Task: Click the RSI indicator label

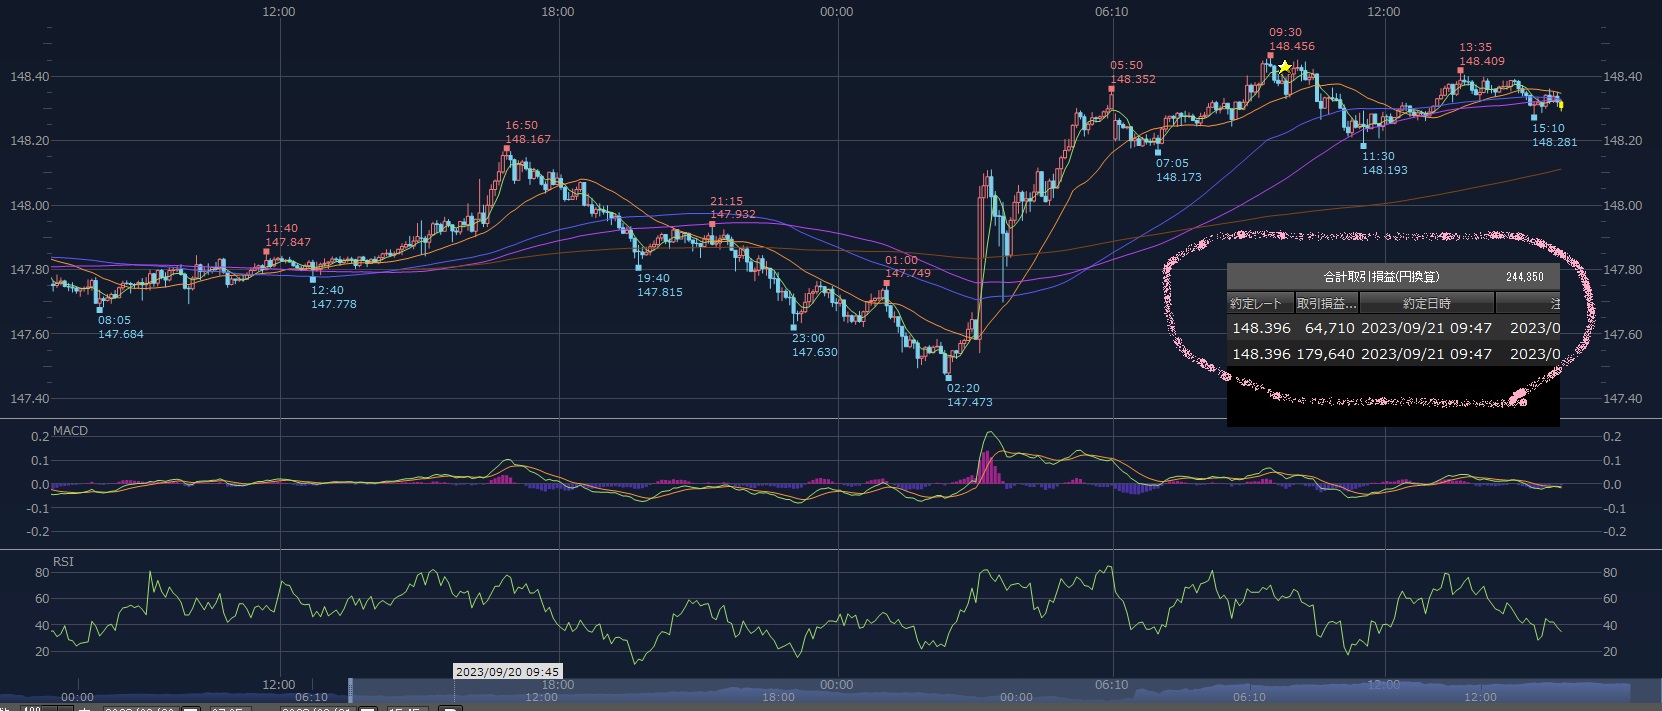Action: point(63,562)
